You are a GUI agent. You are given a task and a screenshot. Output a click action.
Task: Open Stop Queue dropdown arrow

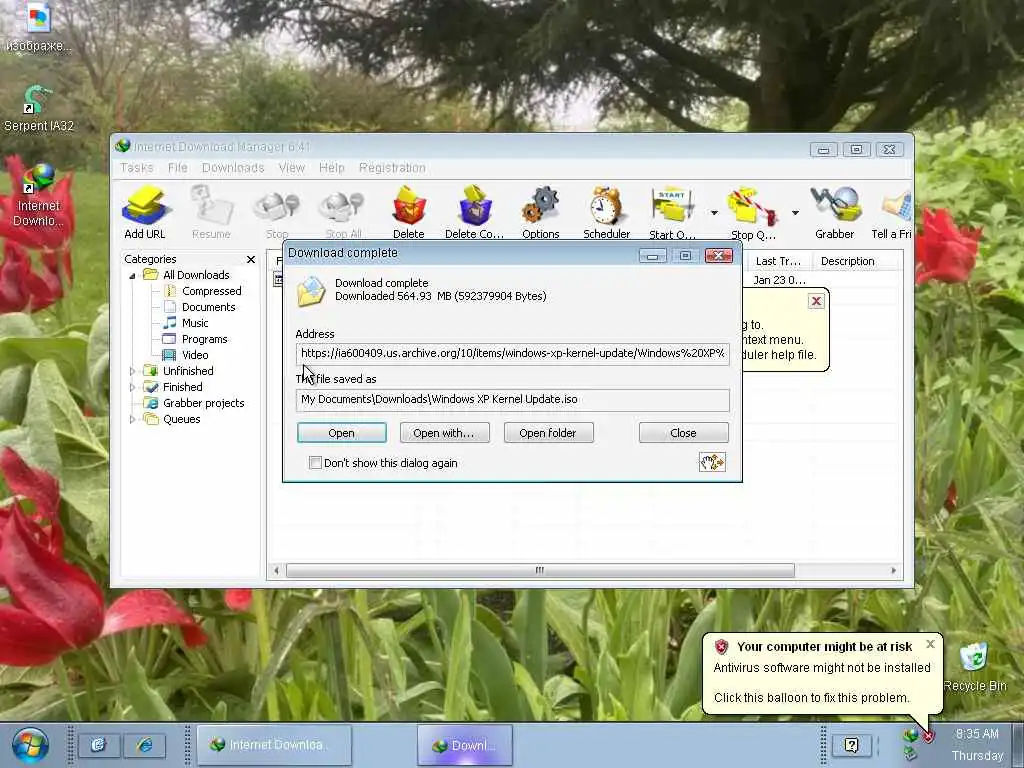coord(795,213)
